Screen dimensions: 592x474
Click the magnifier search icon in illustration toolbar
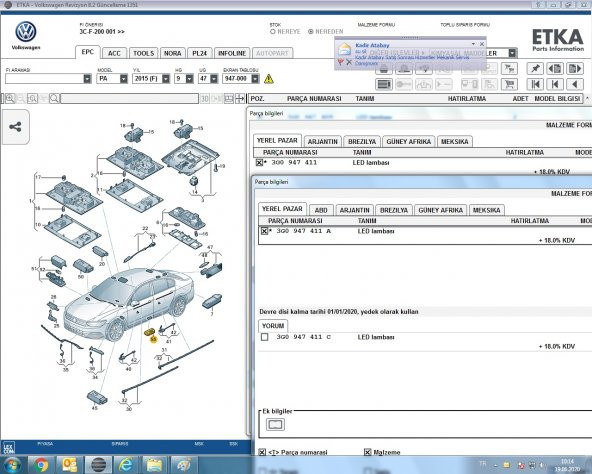(x=54, y=99)
